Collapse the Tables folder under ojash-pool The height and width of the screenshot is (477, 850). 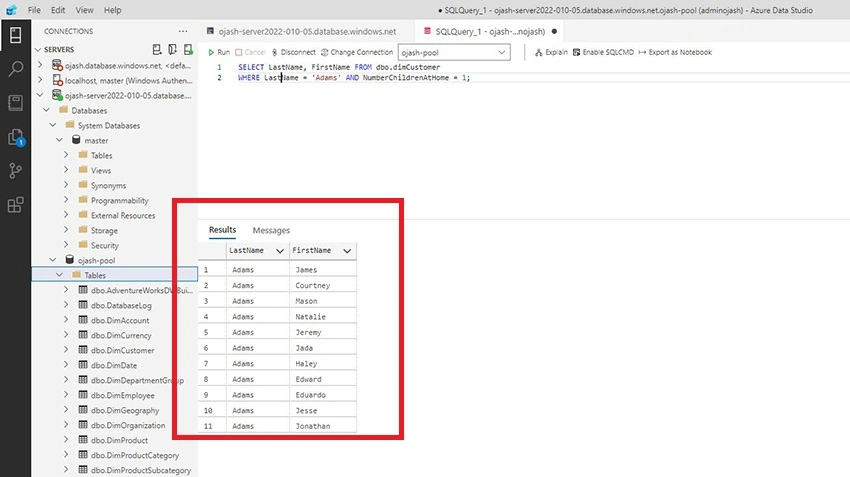pyautogui.click(x=59, y=275)
